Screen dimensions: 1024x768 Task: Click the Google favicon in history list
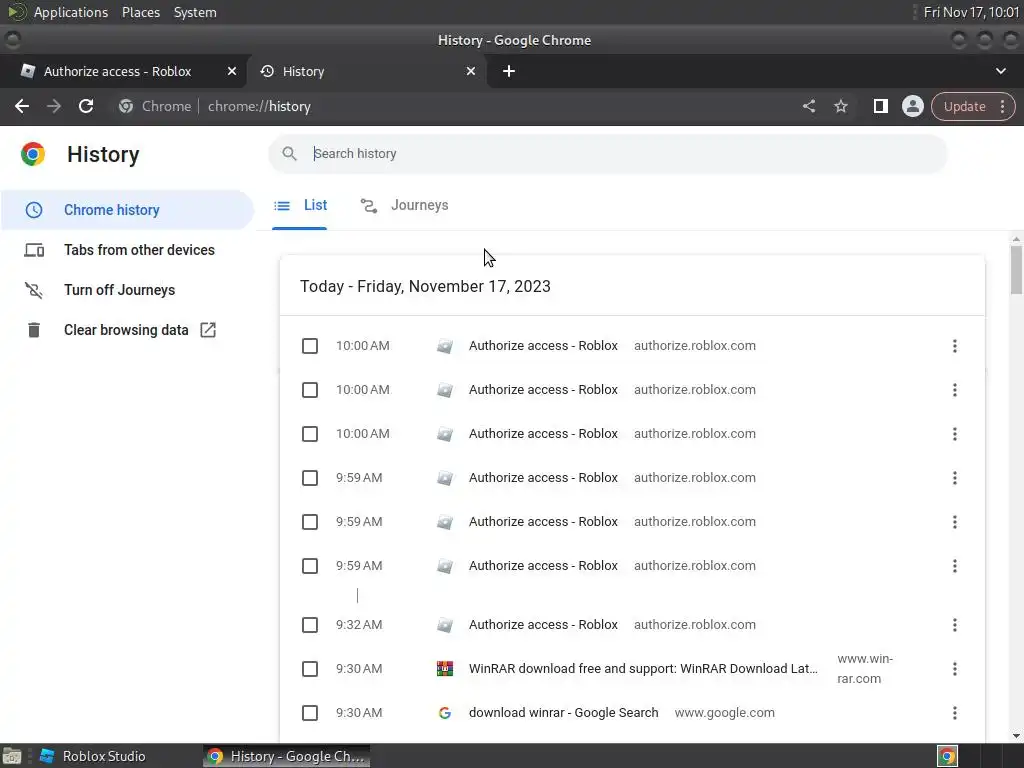click(445, 712)
